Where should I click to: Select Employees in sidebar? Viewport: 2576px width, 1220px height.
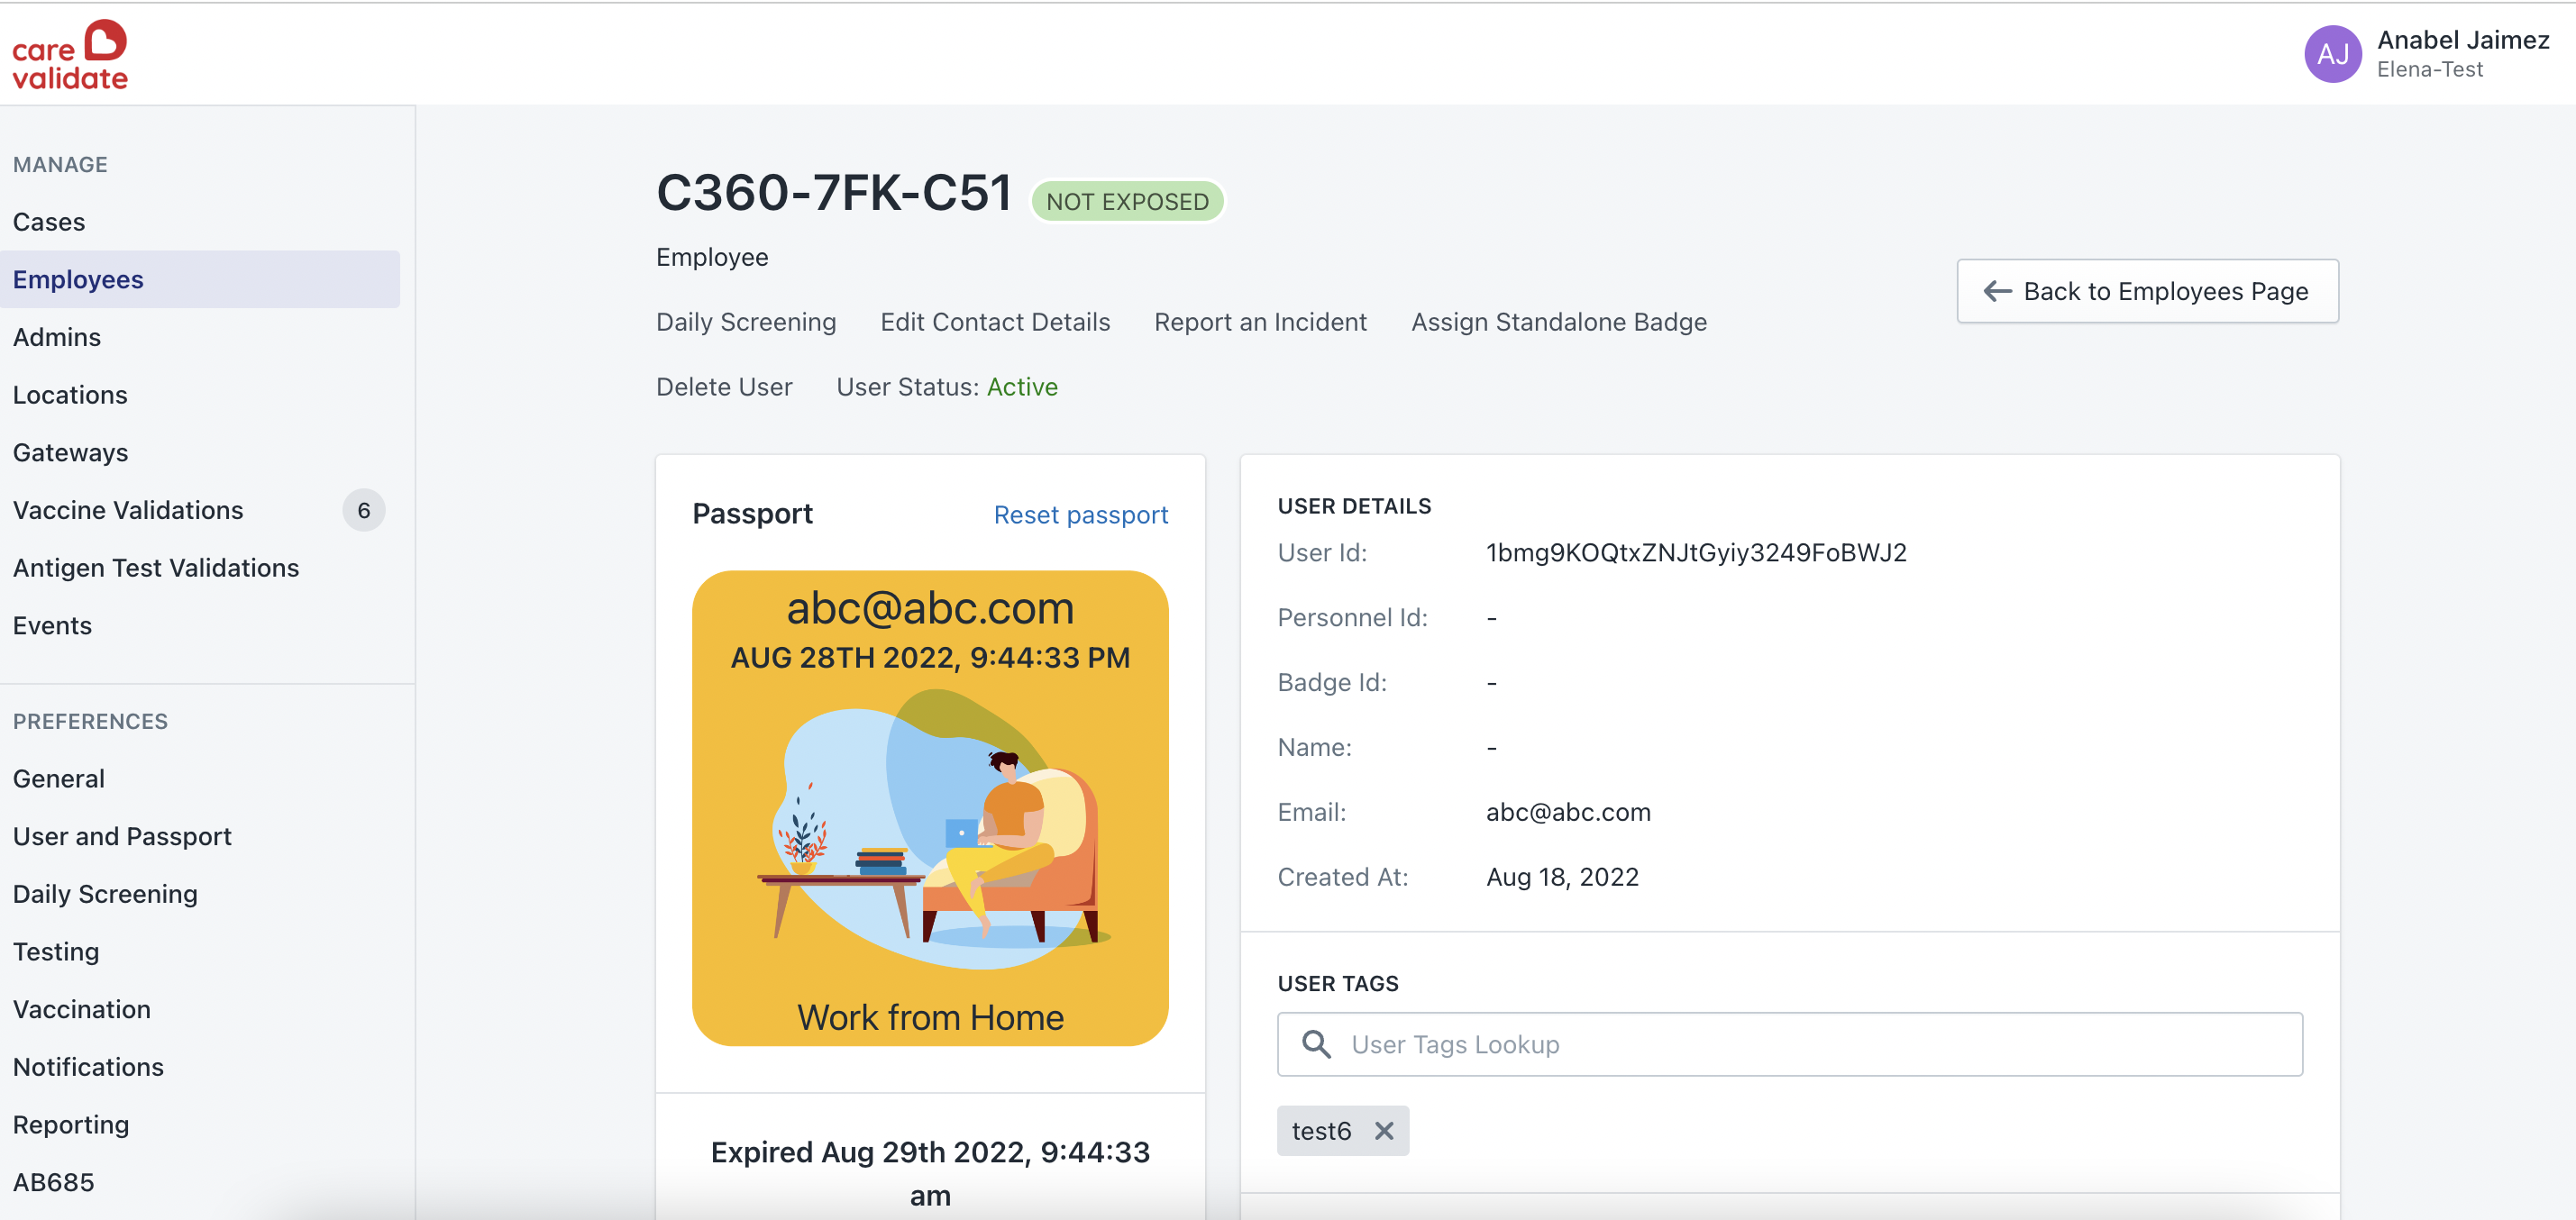(200, 279)
